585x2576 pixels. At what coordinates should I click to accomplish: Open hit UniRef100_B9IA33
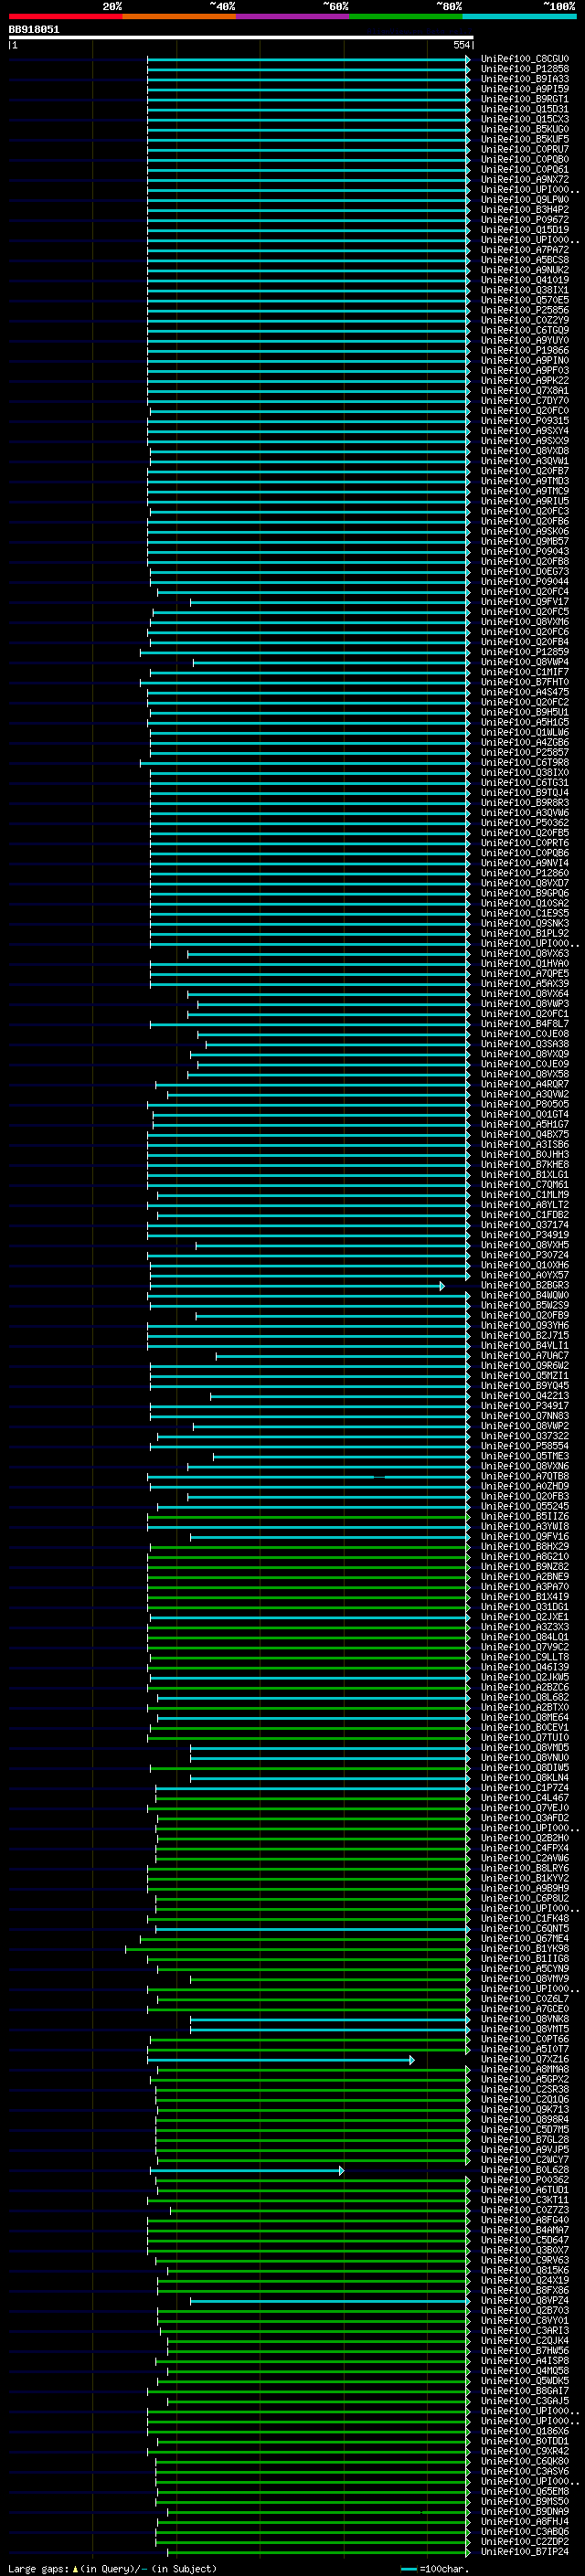coord(524,79)
